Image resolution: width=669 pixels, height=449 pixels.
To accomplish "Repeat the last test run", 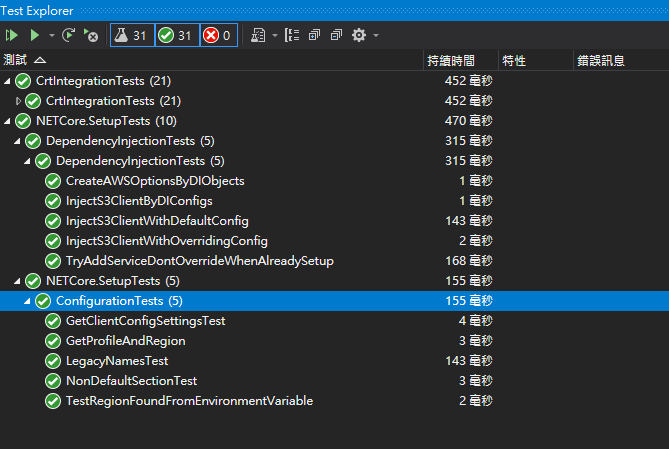I will 68,35.
